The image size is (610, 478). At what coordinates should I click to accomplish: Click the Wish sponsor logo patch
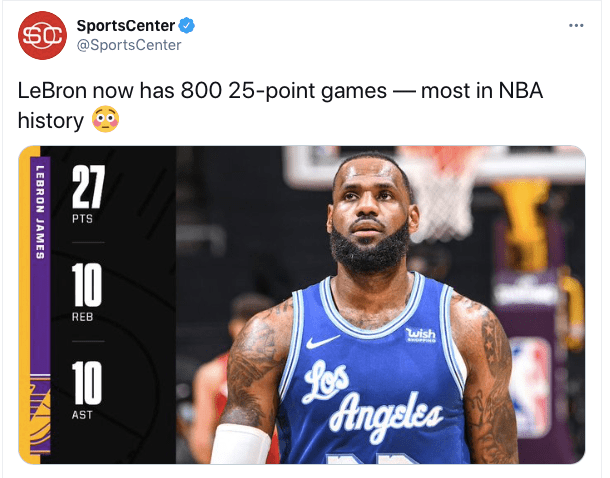(420, 334)
